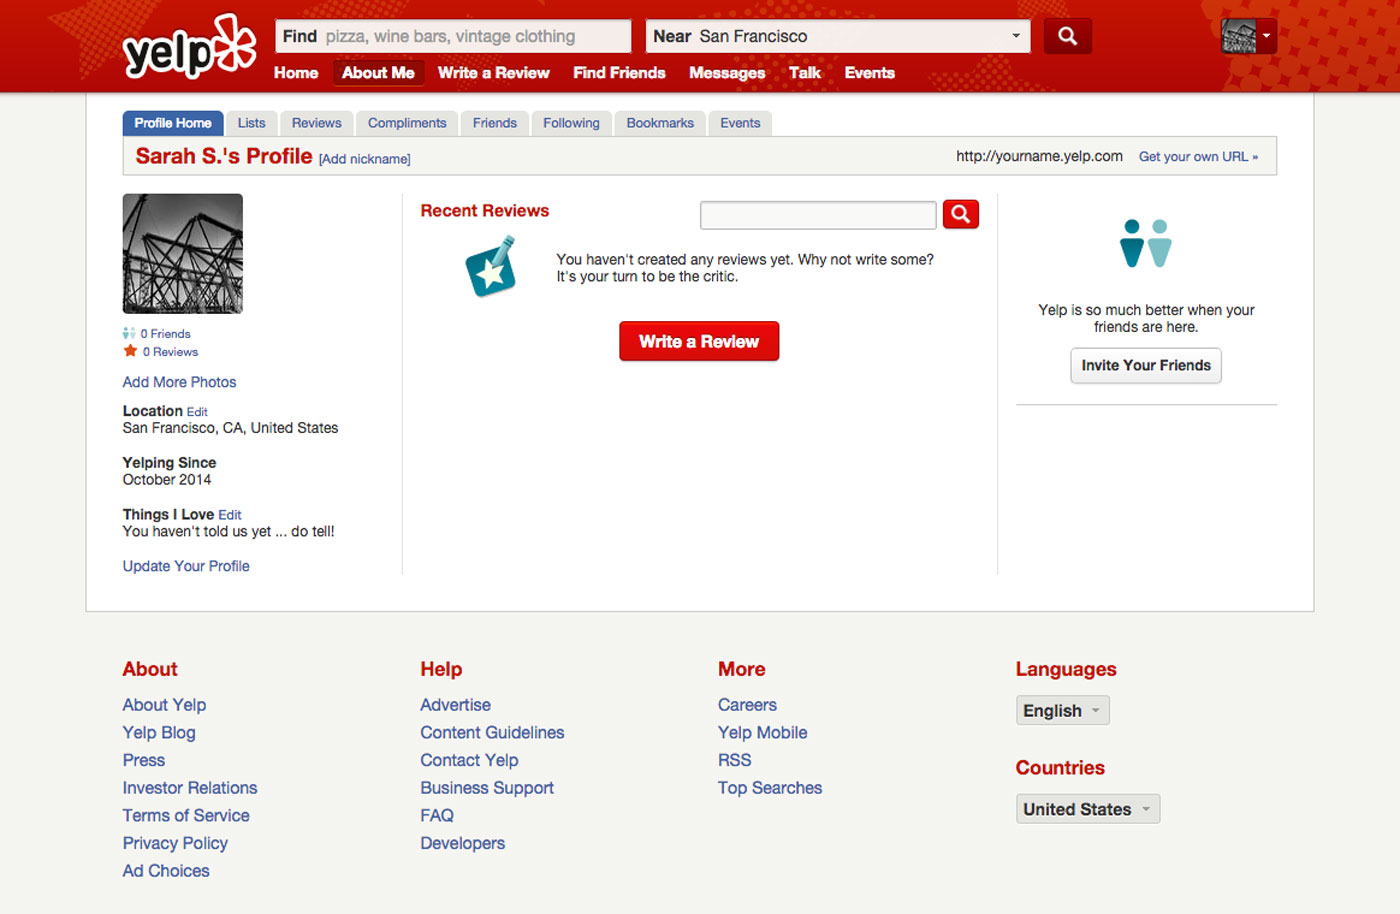Open Terms of Service footer link

186,816
